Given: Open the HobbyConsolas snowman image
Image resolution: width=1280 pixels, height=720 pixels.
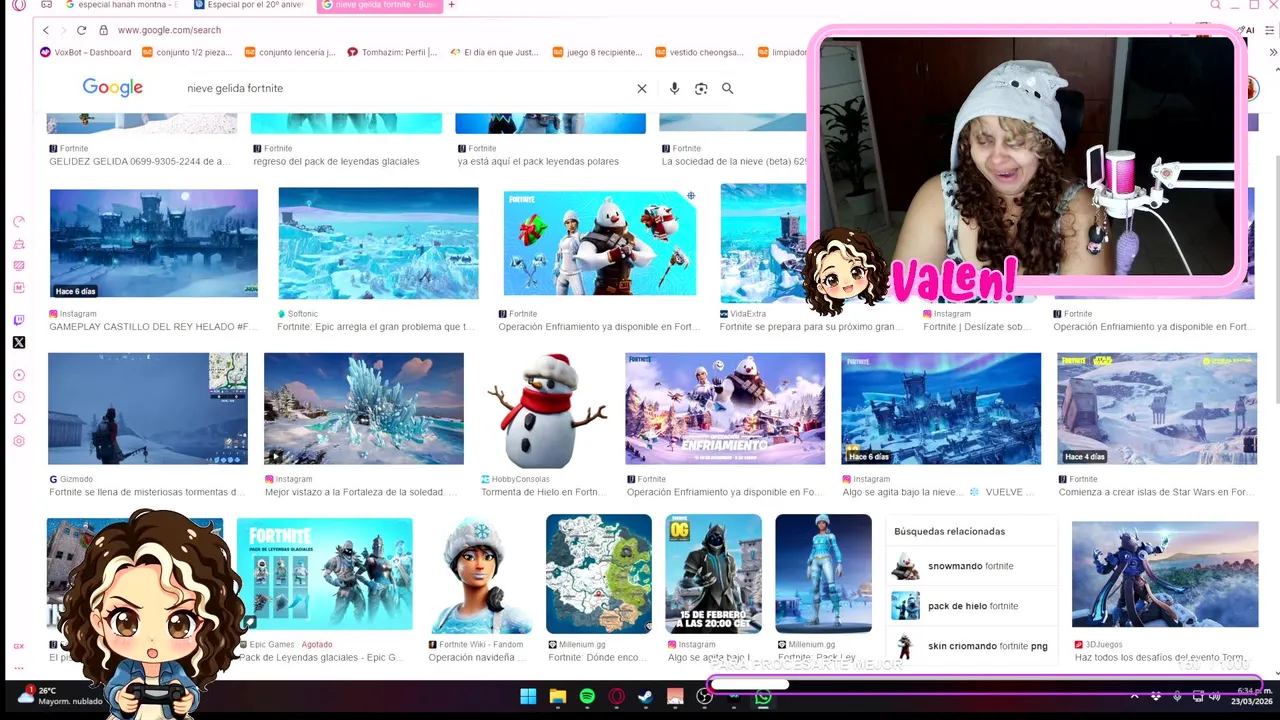Looking at the screenshot, I should tap(545, 411).
